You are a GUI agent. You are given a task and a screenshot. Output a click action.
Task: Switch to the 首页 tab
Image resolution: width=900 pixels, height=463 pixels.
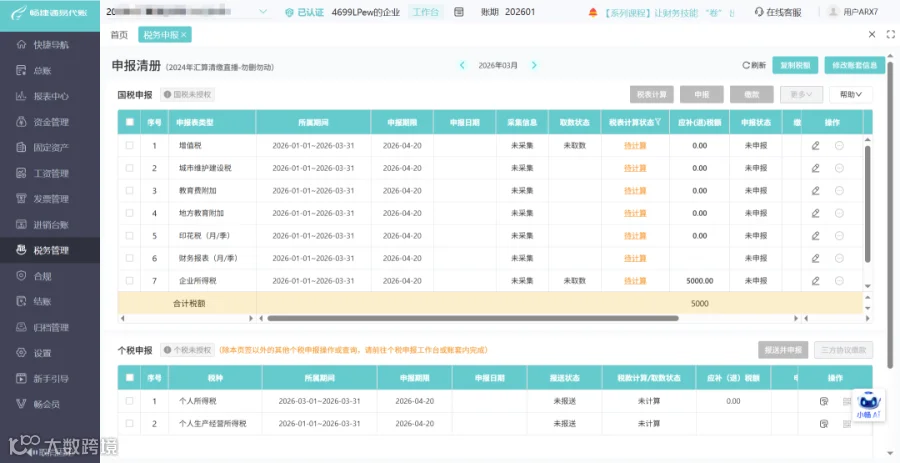click(x=119, y=35)
